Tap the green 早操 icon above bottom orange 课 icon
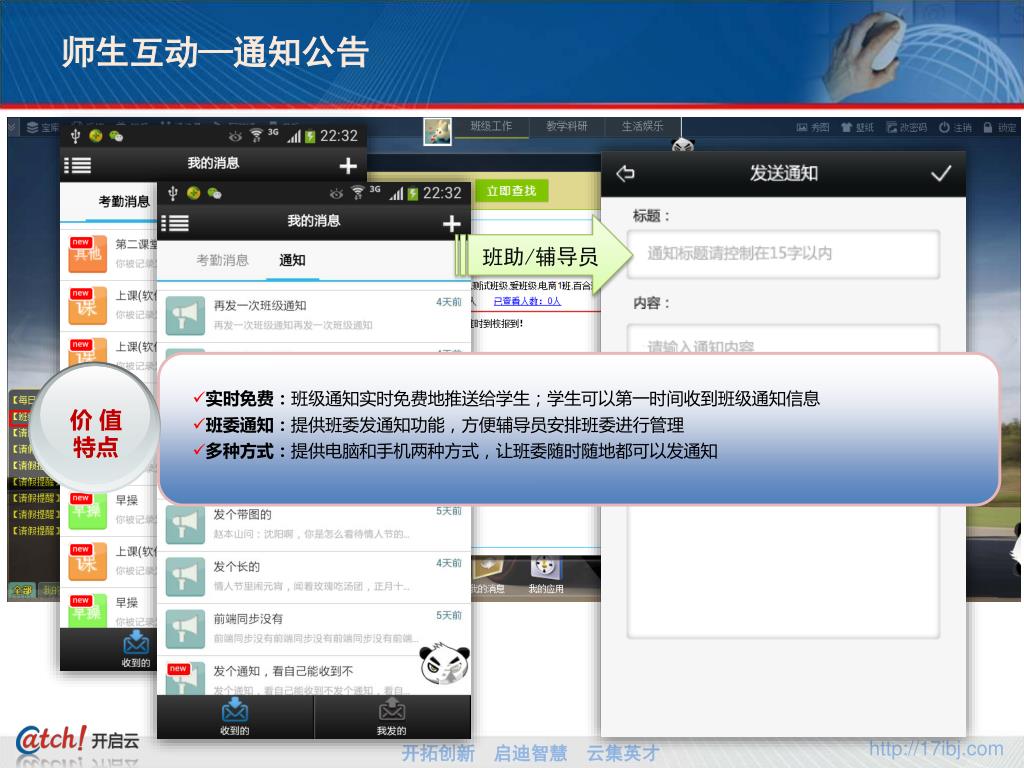The height and width of the screenshot is (768, 1024). pyautogui.click(x=88, y=511)
